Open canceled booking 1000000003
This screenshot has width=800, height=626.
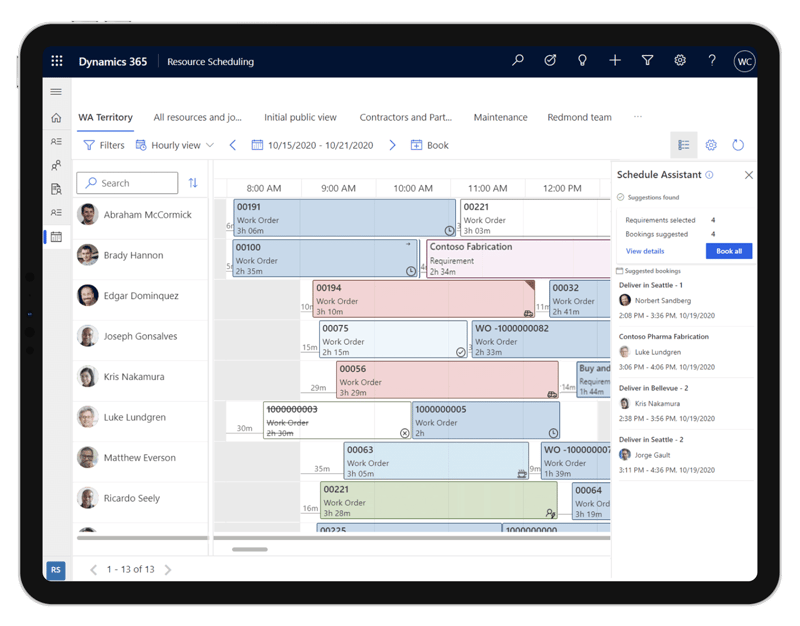(x=337, y=420)
